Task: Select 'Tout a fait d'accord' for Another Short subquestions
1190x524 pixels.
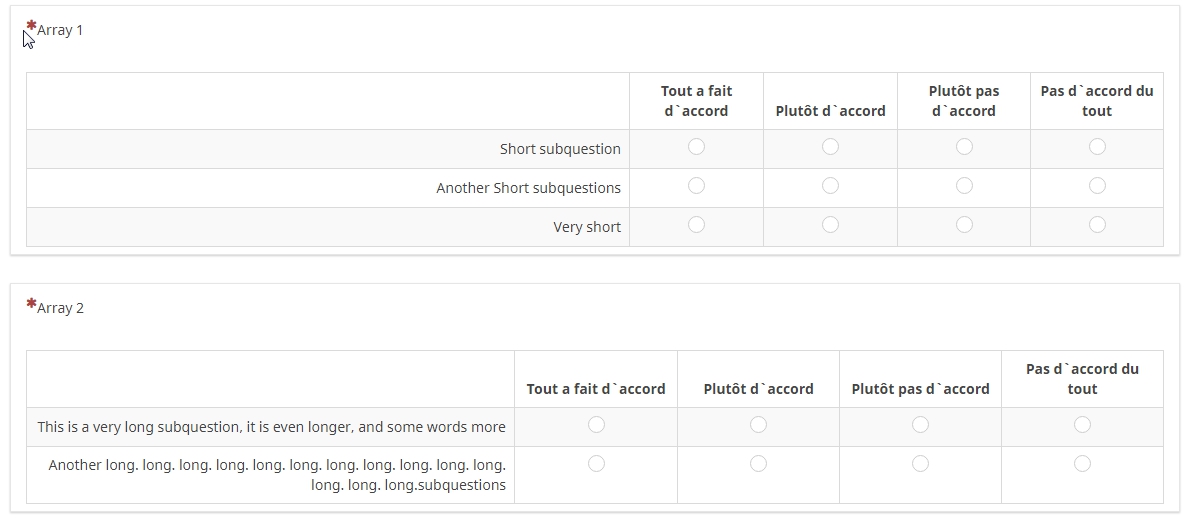Action: (697, 186)
